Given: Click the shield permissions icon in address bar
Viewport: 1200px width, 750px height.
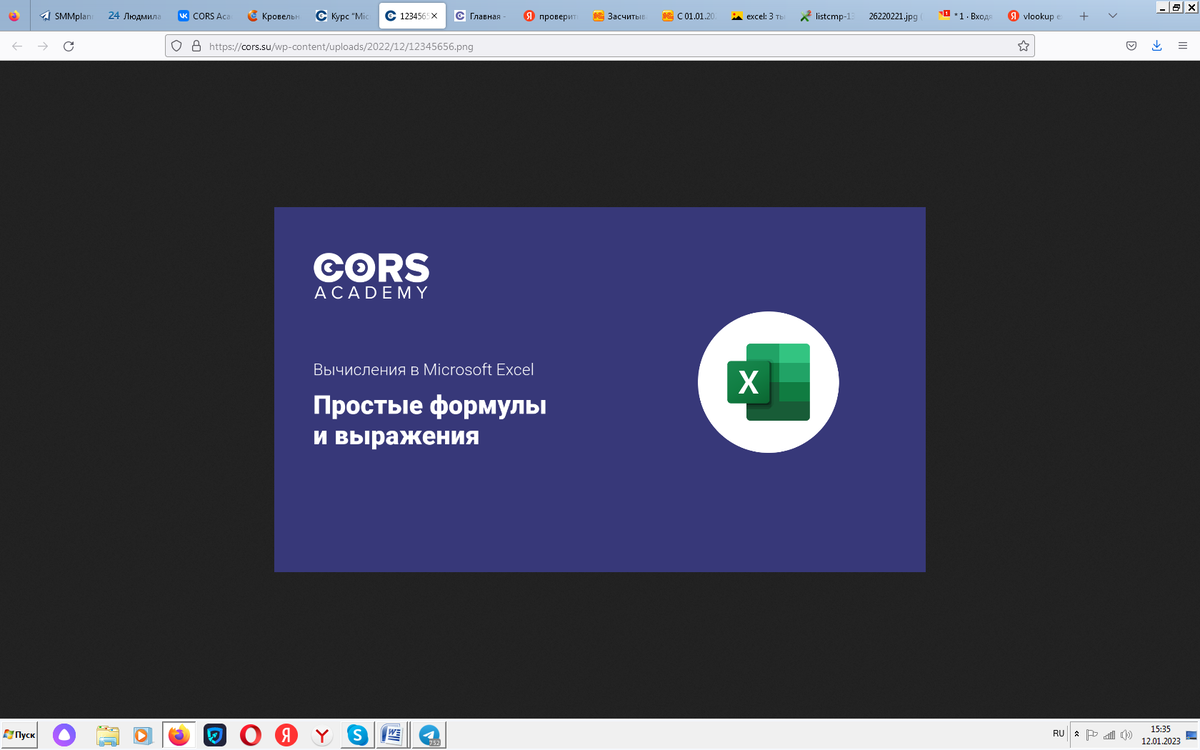Looking at the screenshot, I should [x=176, y=46].
